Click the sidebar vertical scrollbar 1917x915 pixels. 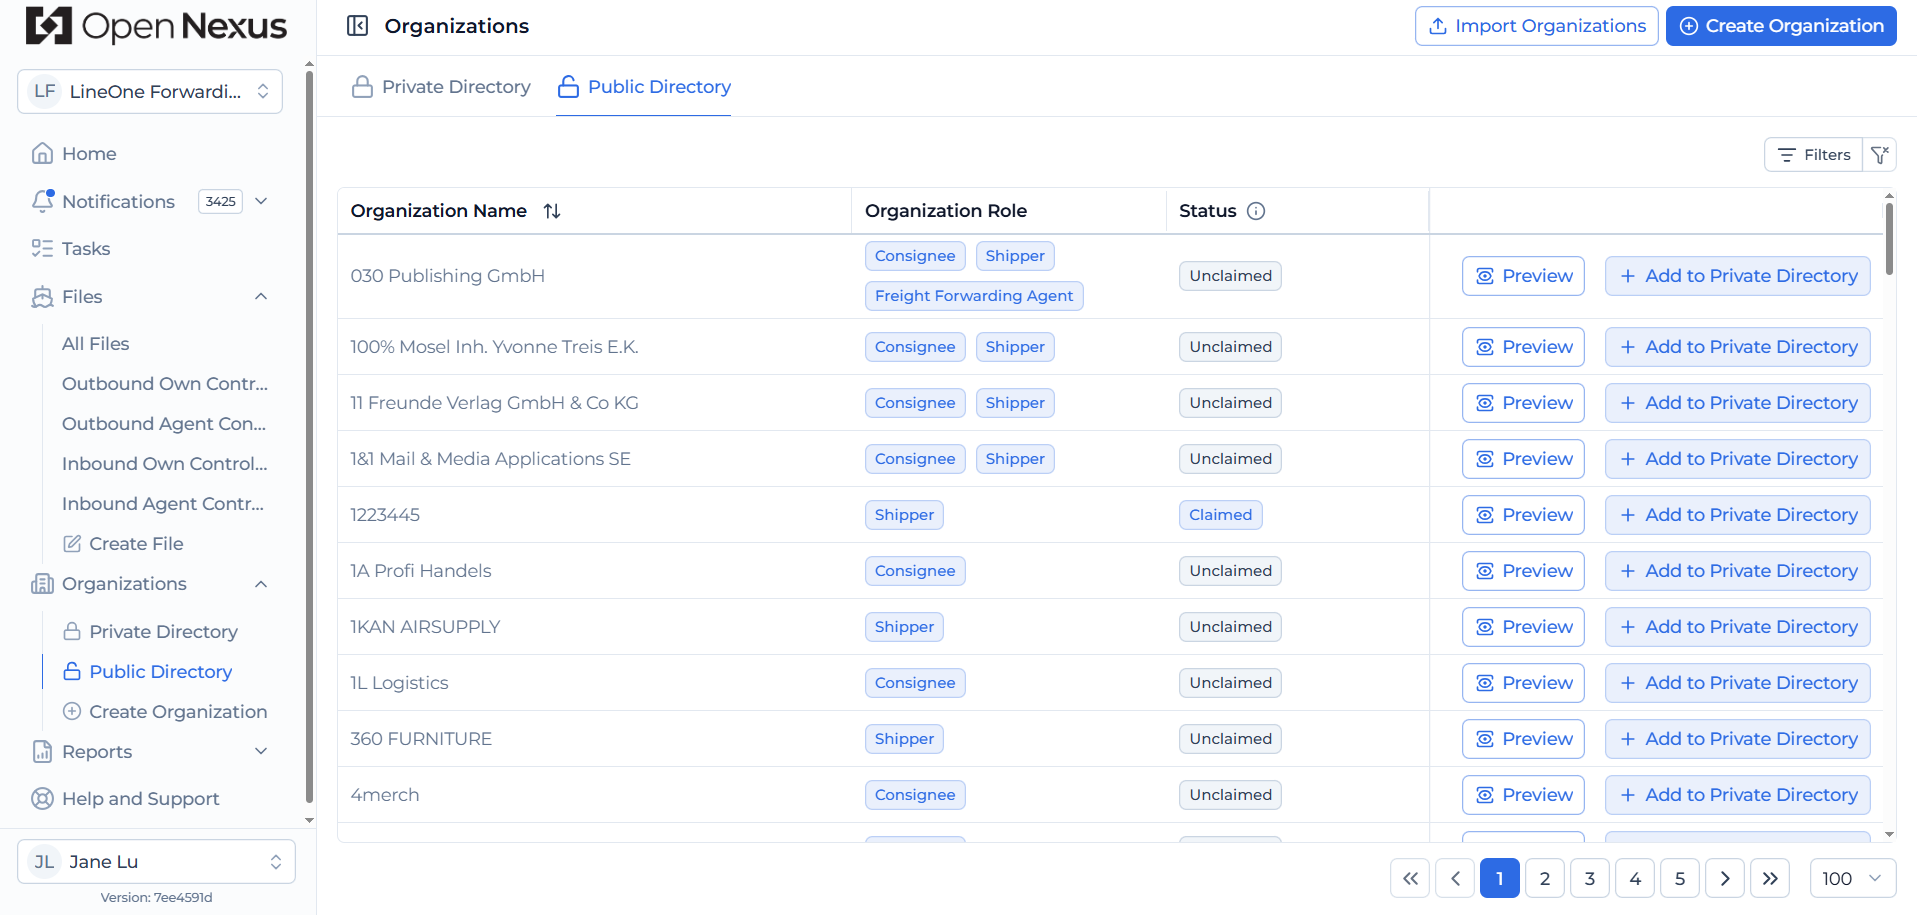point(309,436)
